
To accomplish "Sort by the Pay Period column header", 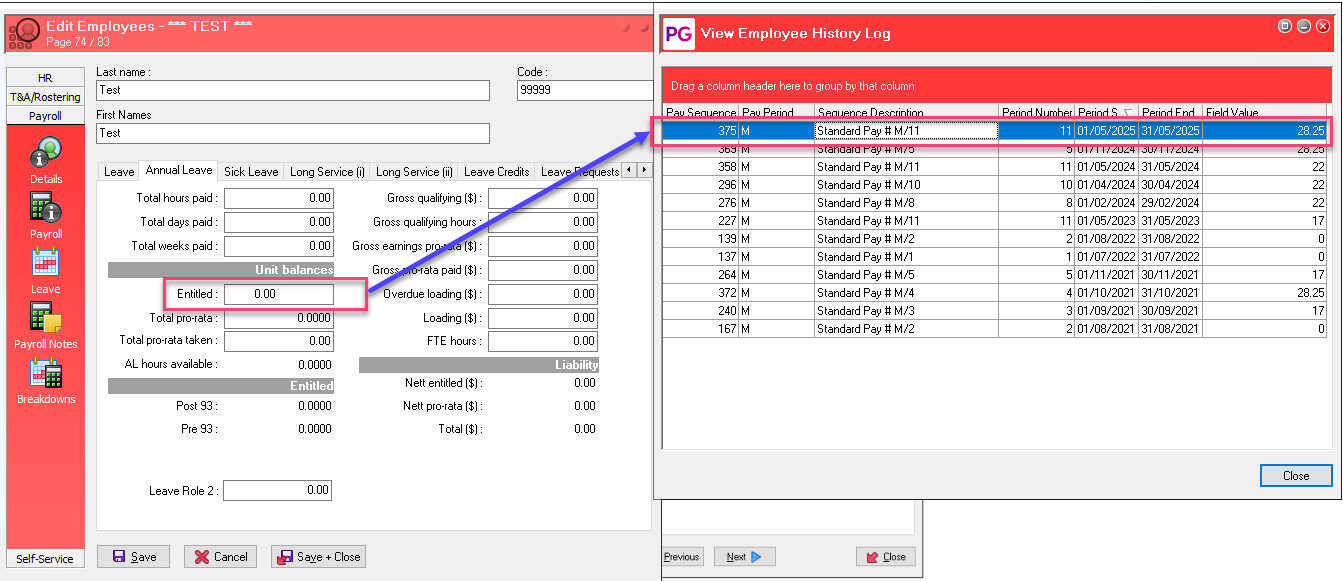I will pyautogui.click(x=776, y=113).
